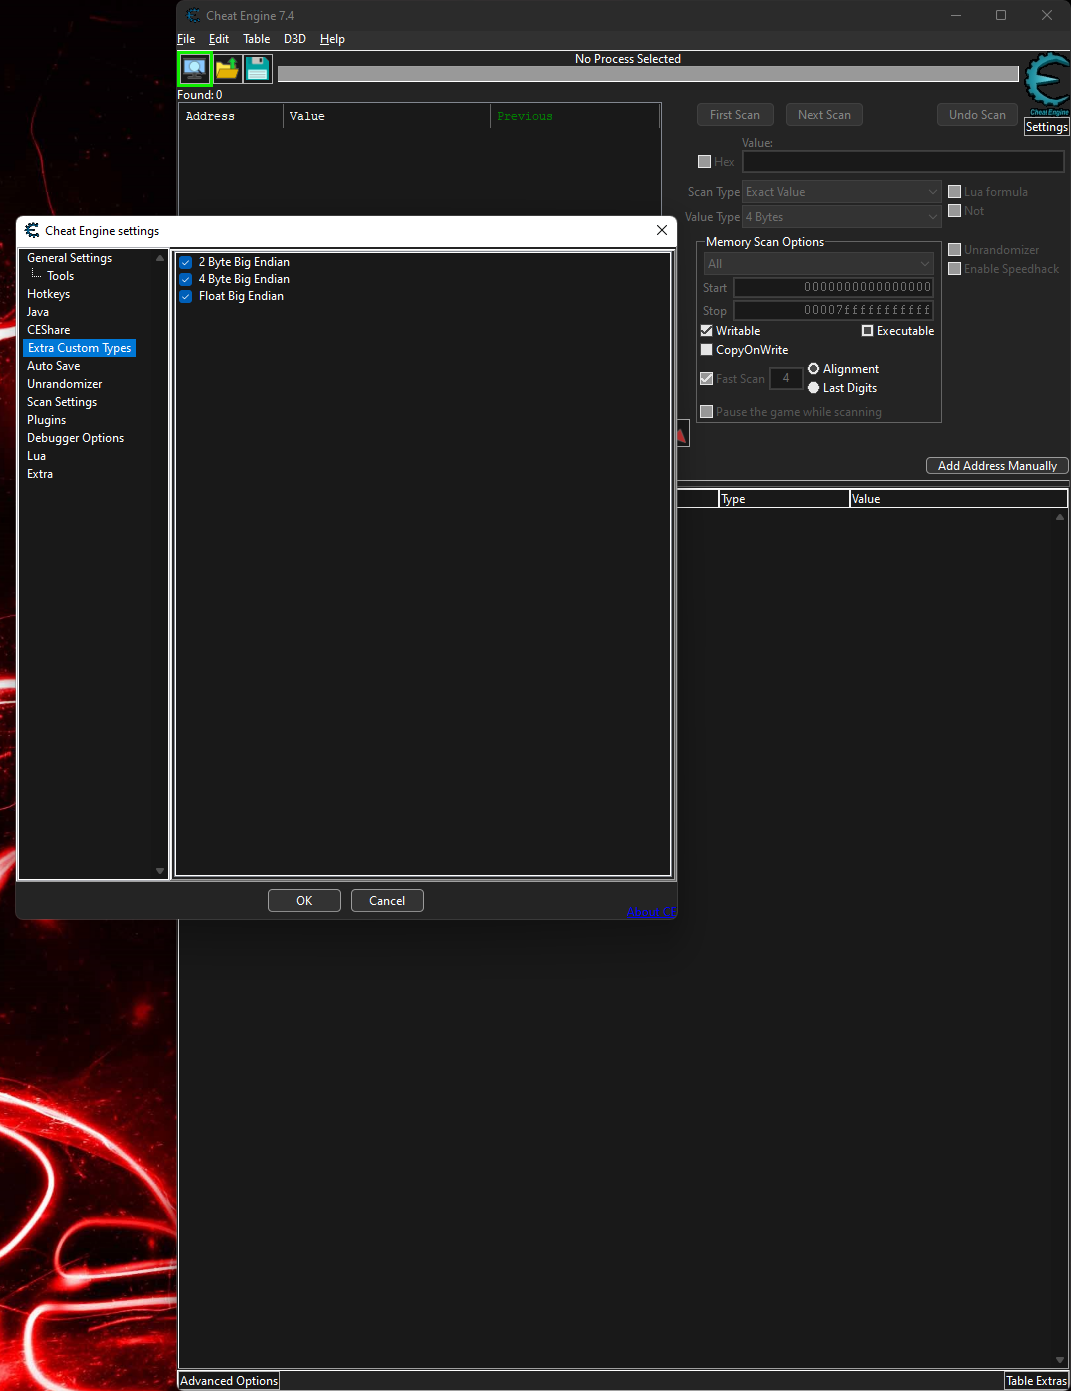Uncheck 2 Byte Big Endian custom type
1071x1391 pixels.
point(186,262)
